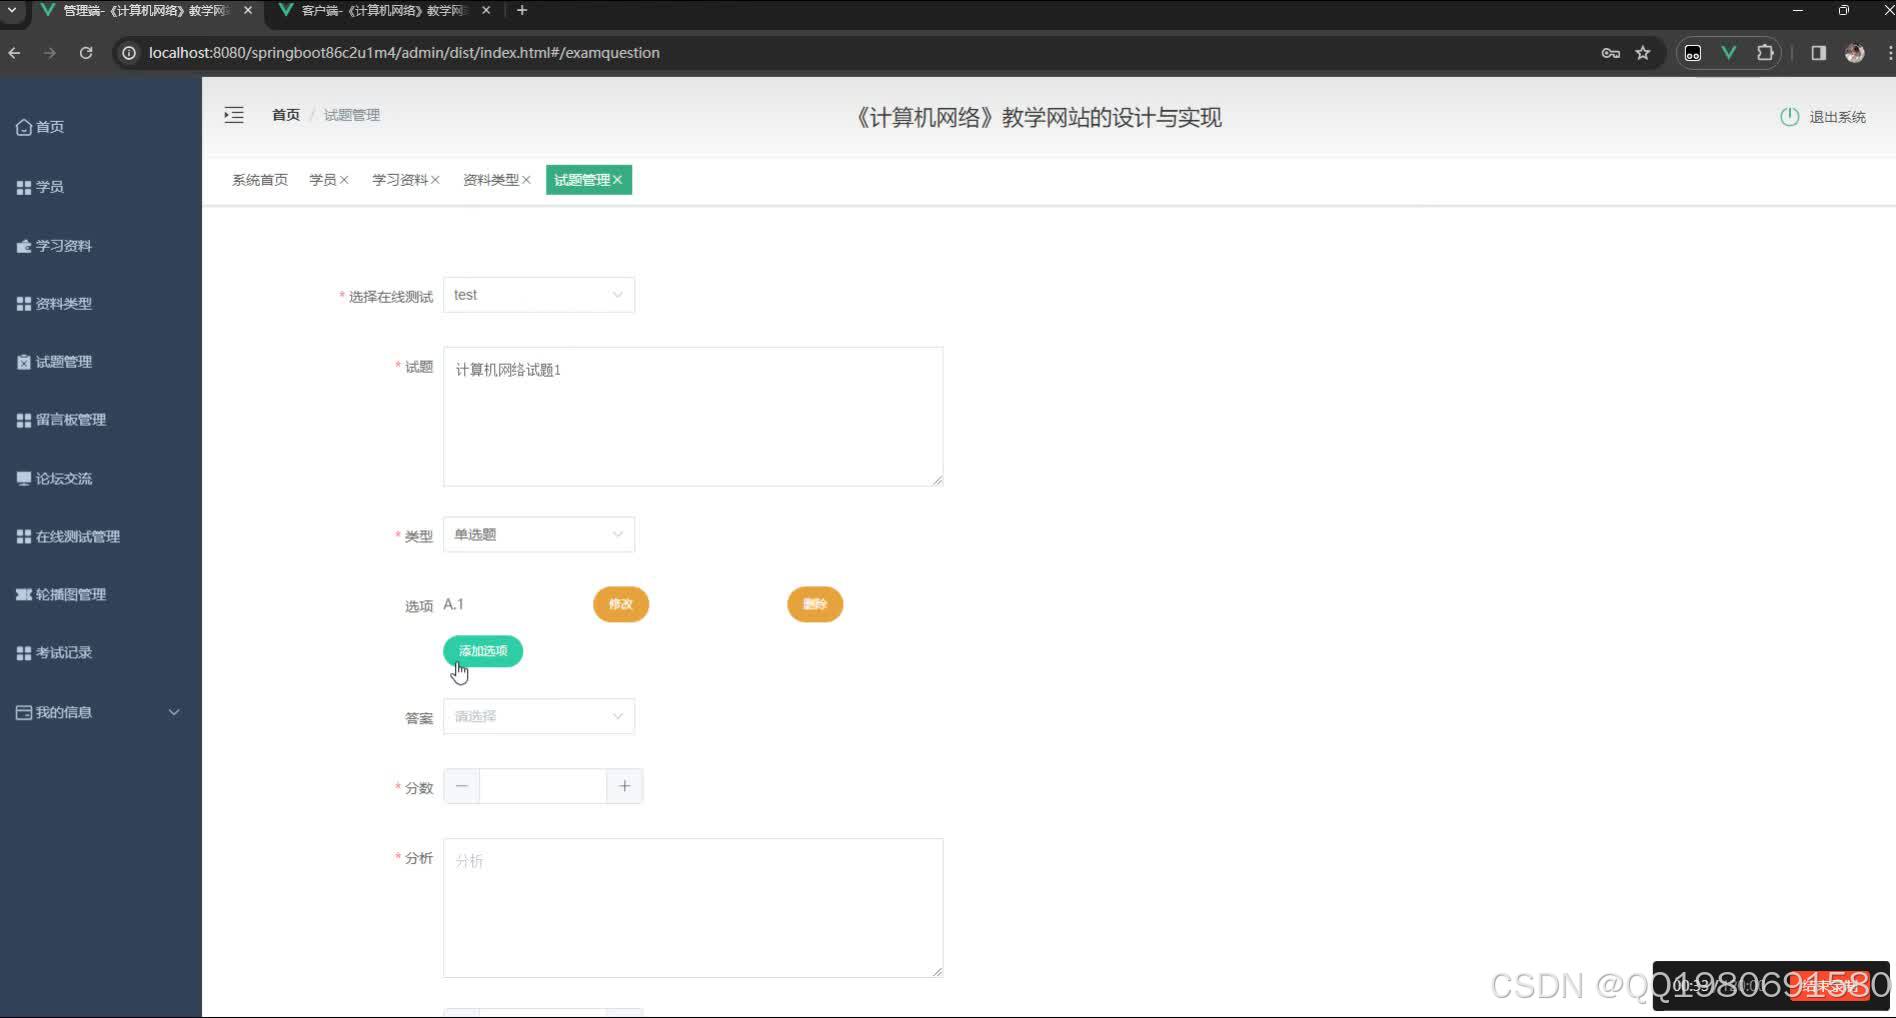
Task: Focus the 分数 number input
Action: [x=543, y=787]
